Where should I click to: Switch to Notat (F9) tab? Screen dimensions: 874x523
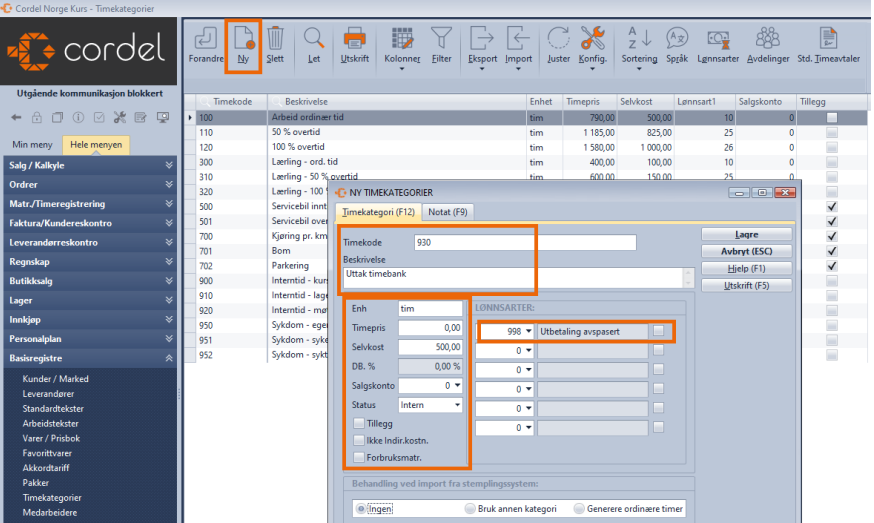click(448, 212)
